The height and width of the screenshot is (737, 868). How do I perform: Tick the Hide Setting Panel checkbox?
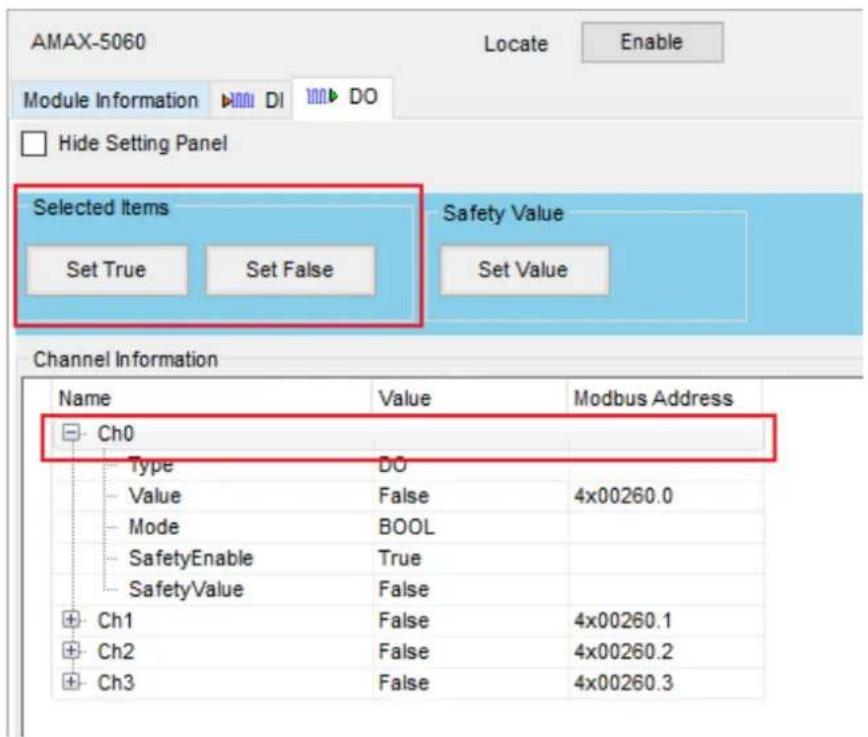point(34,143)
